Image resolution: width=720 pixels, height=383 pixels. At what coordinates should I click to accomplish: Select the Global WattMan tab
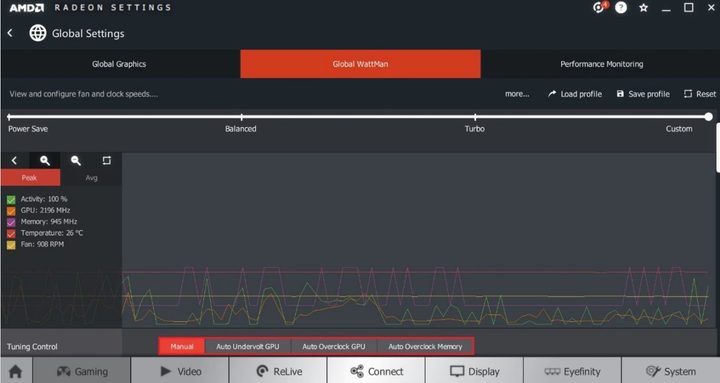tap(360, 64)
